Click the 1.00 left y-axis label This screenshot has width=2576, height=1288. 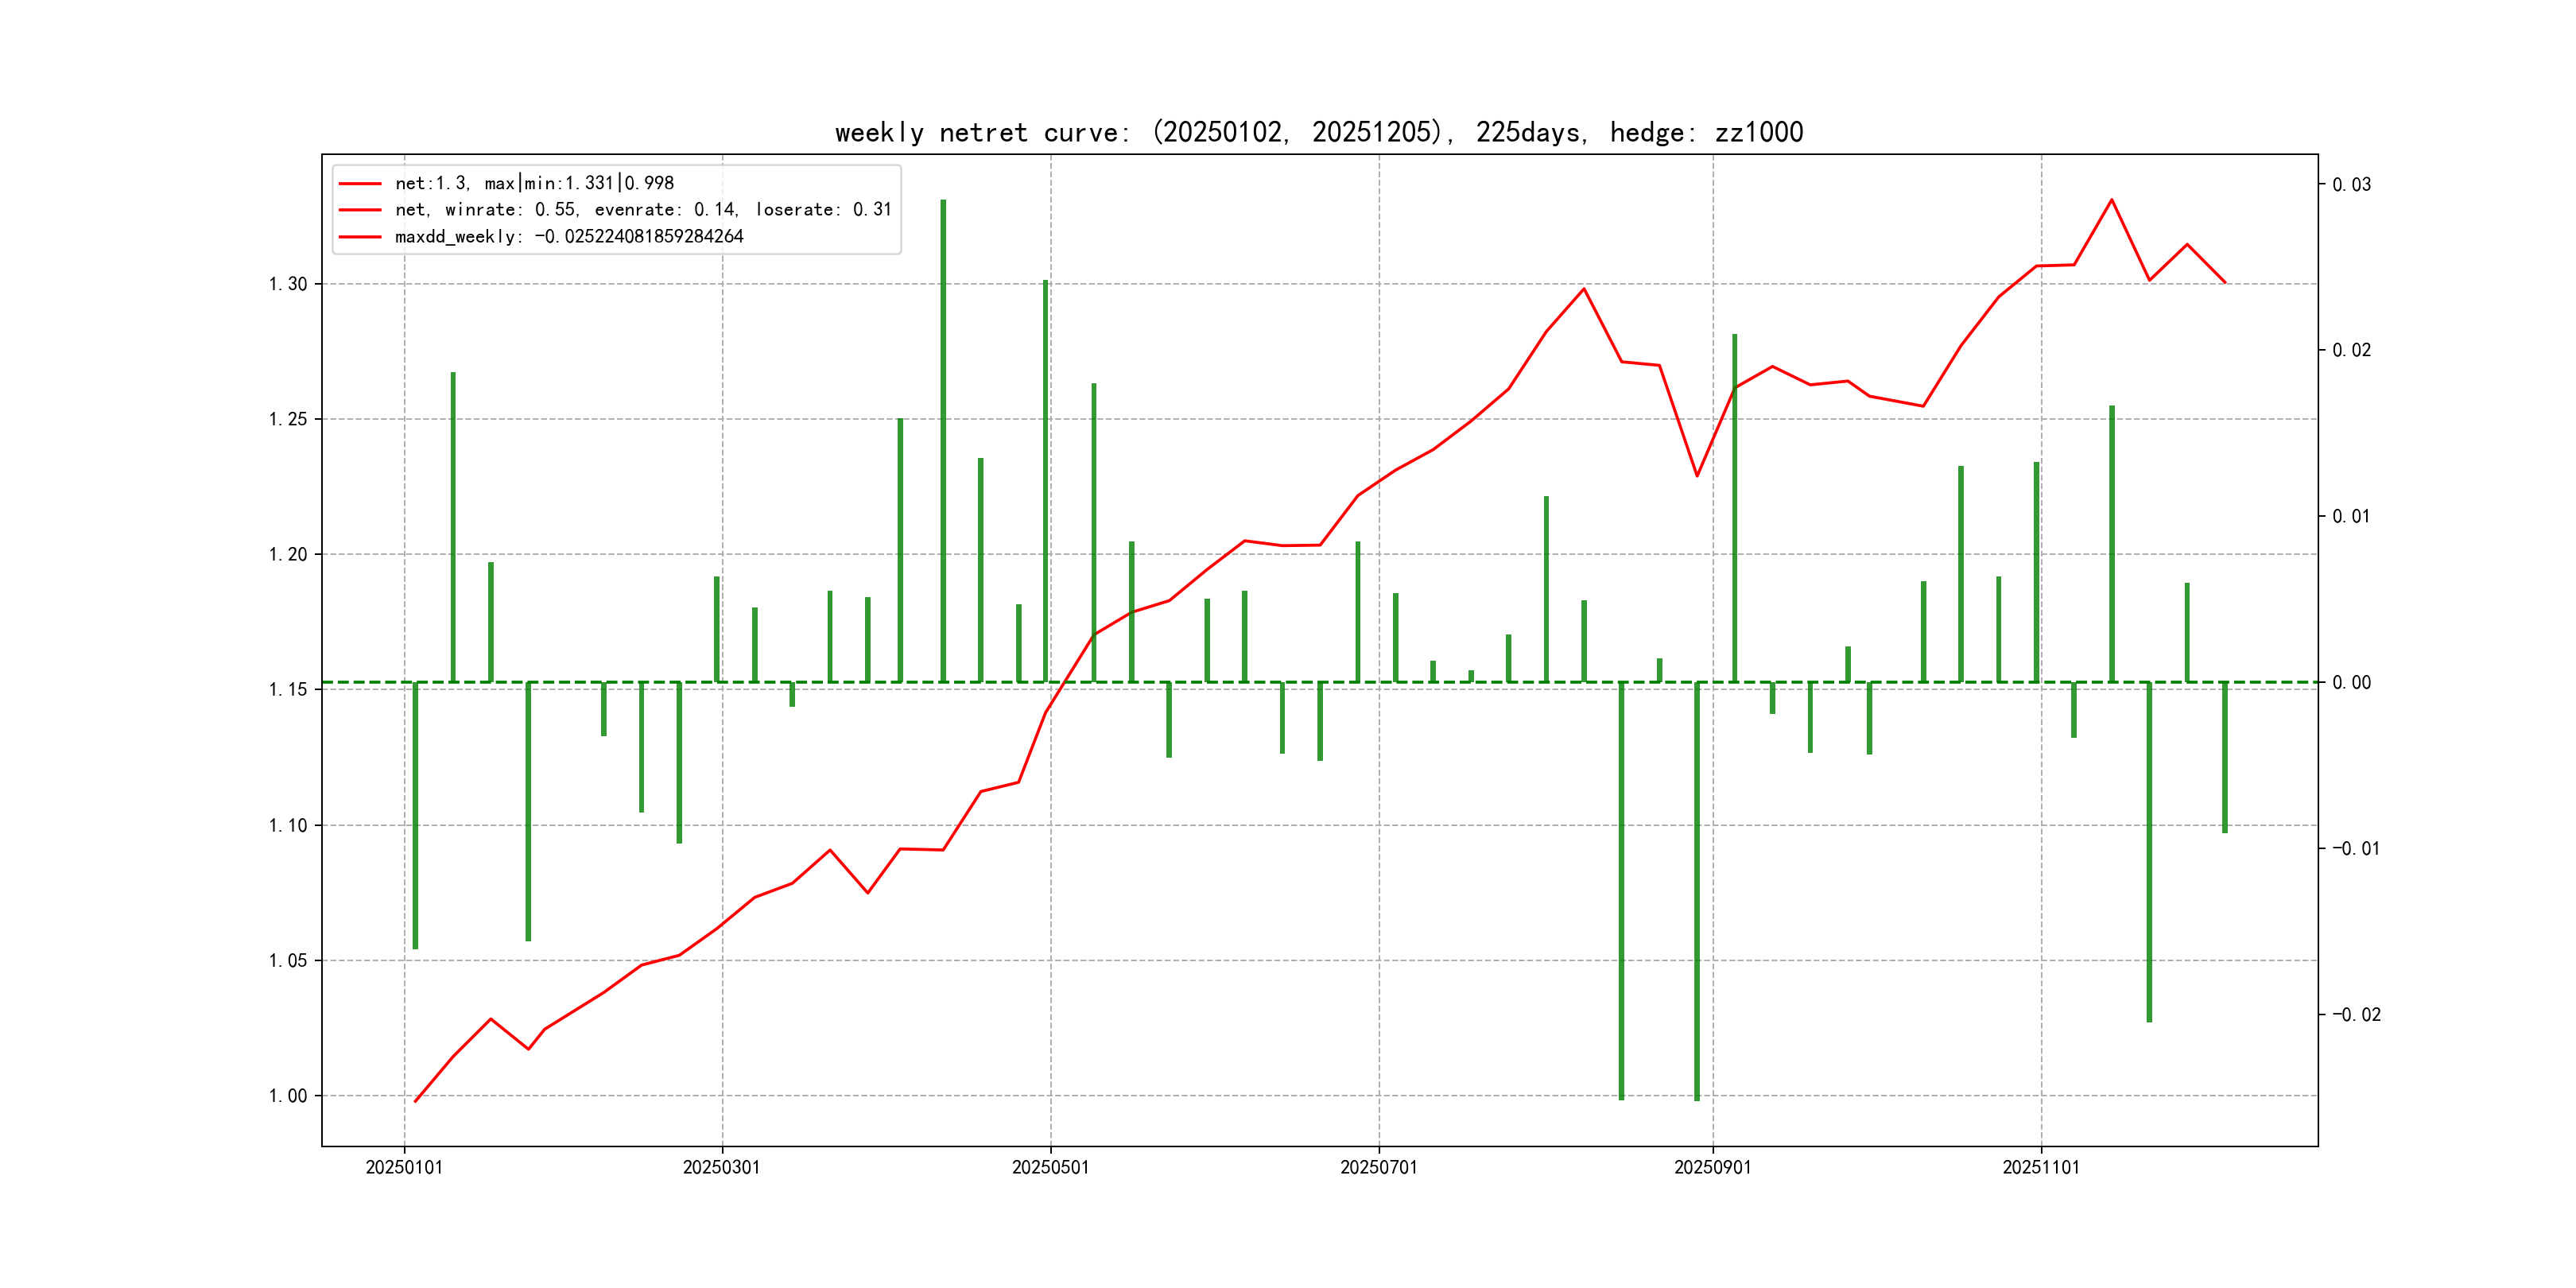coord(288,1096)
